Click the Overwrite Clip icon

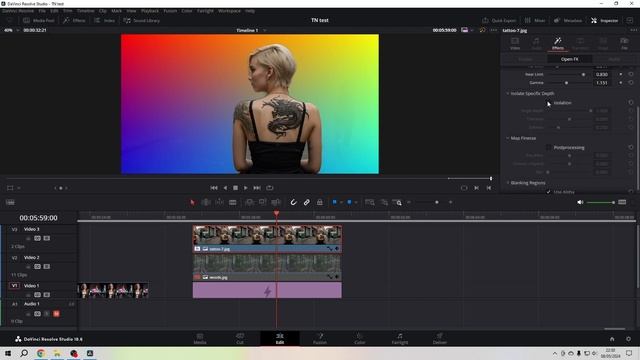click(x=262, y=202)
